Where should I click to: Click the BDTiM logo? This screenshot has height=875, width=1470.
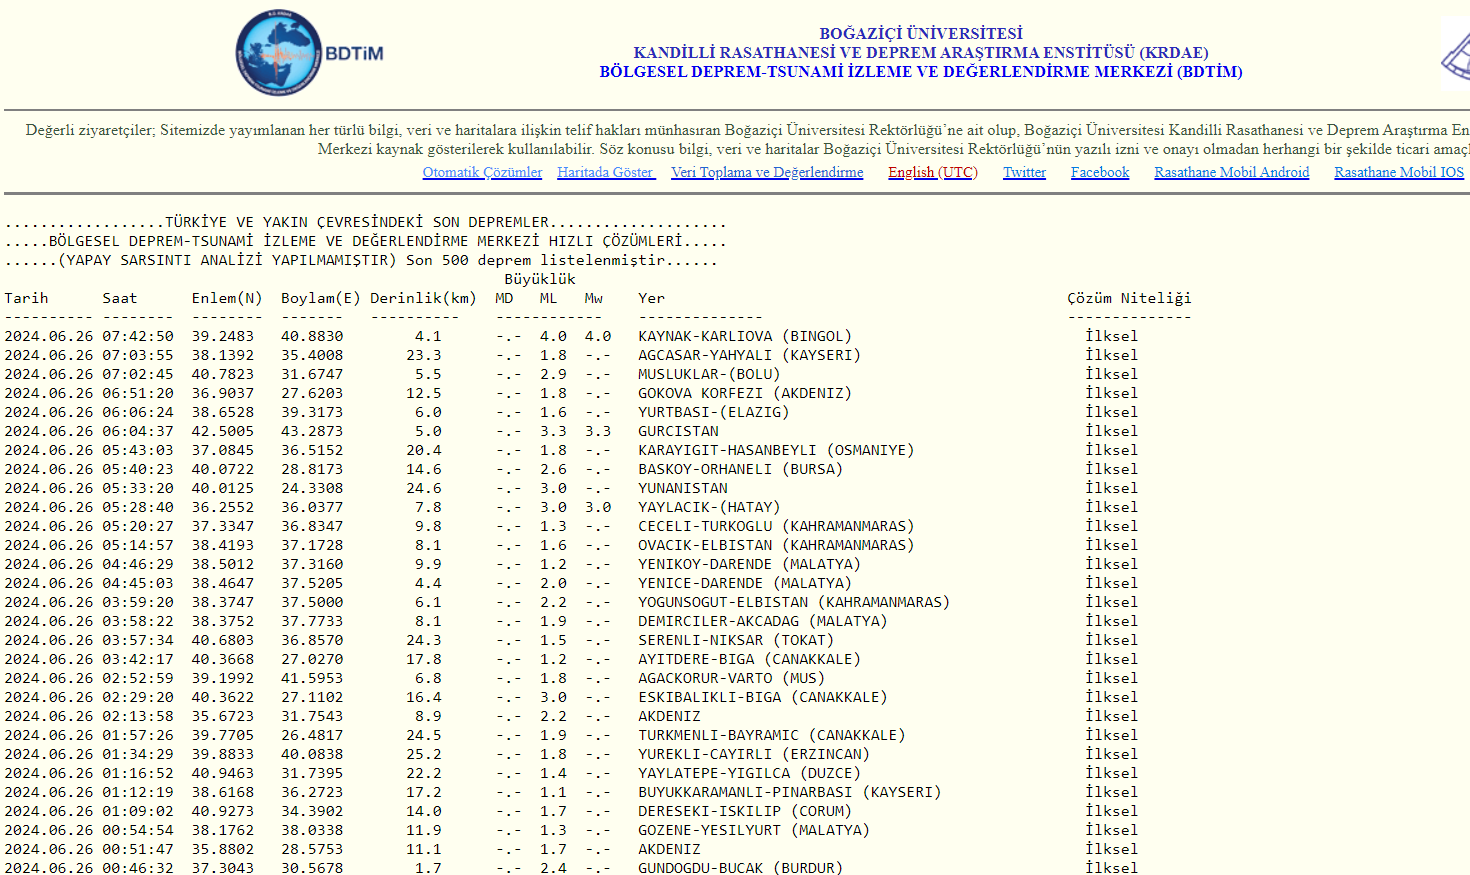point(310,53)
